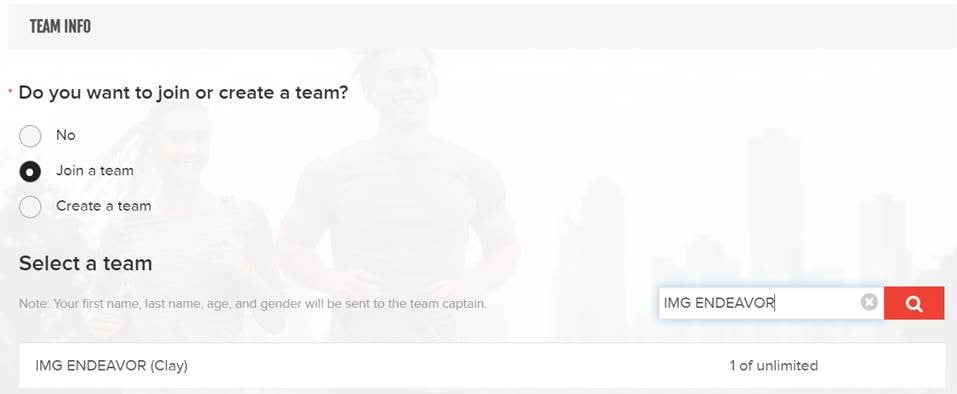Click the TEAM INFO section header
This screenshot has height=394, width=957.
tap(60, 27)
